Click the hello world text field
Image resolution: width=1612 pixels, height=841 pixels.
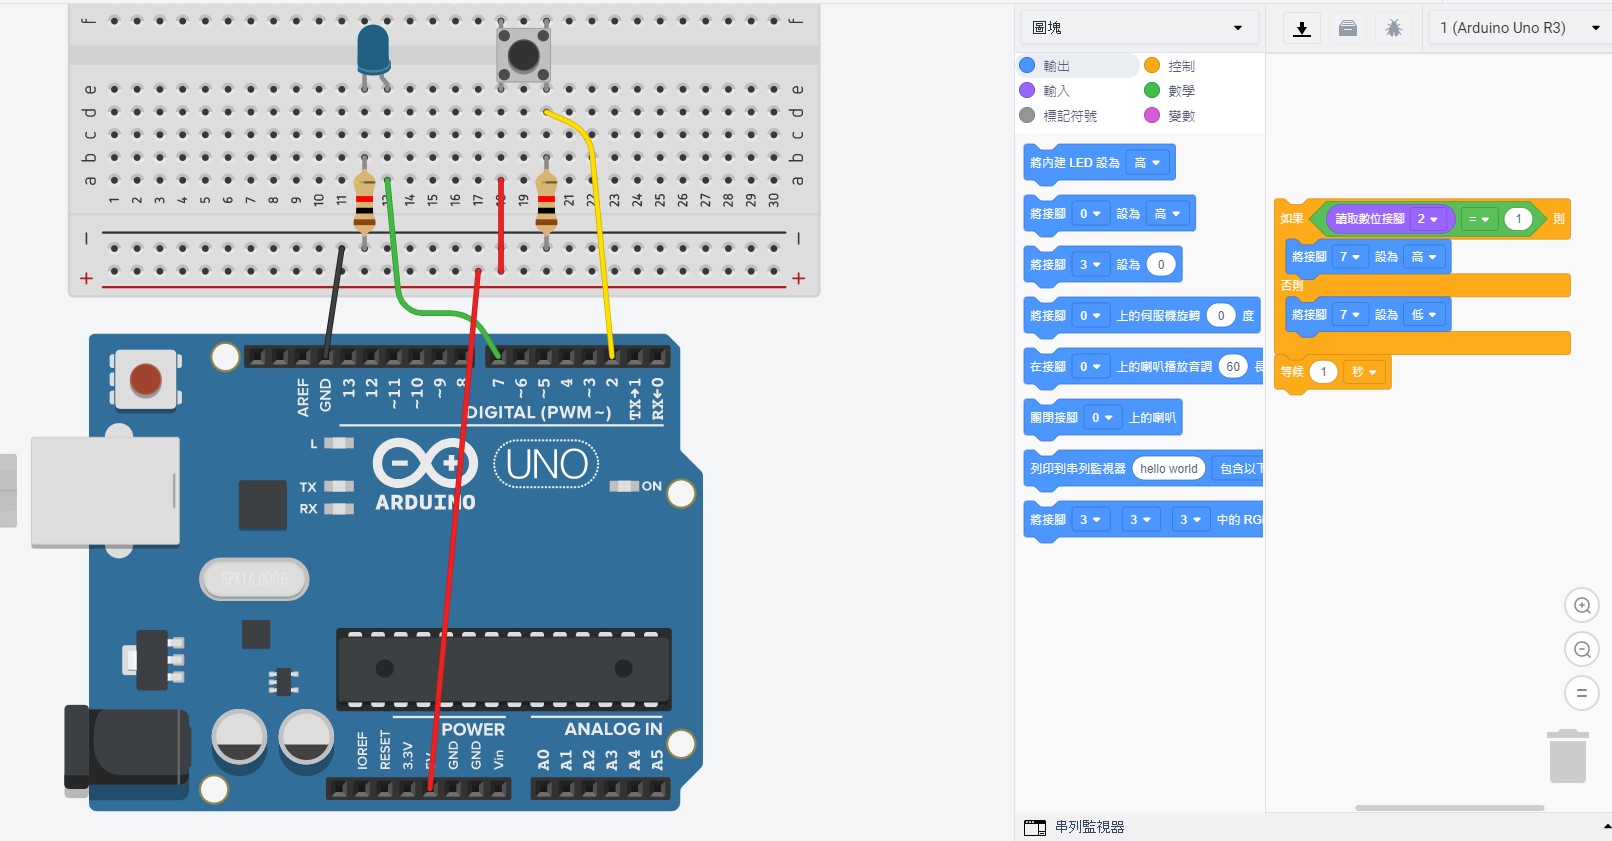tap(1168, 469)
